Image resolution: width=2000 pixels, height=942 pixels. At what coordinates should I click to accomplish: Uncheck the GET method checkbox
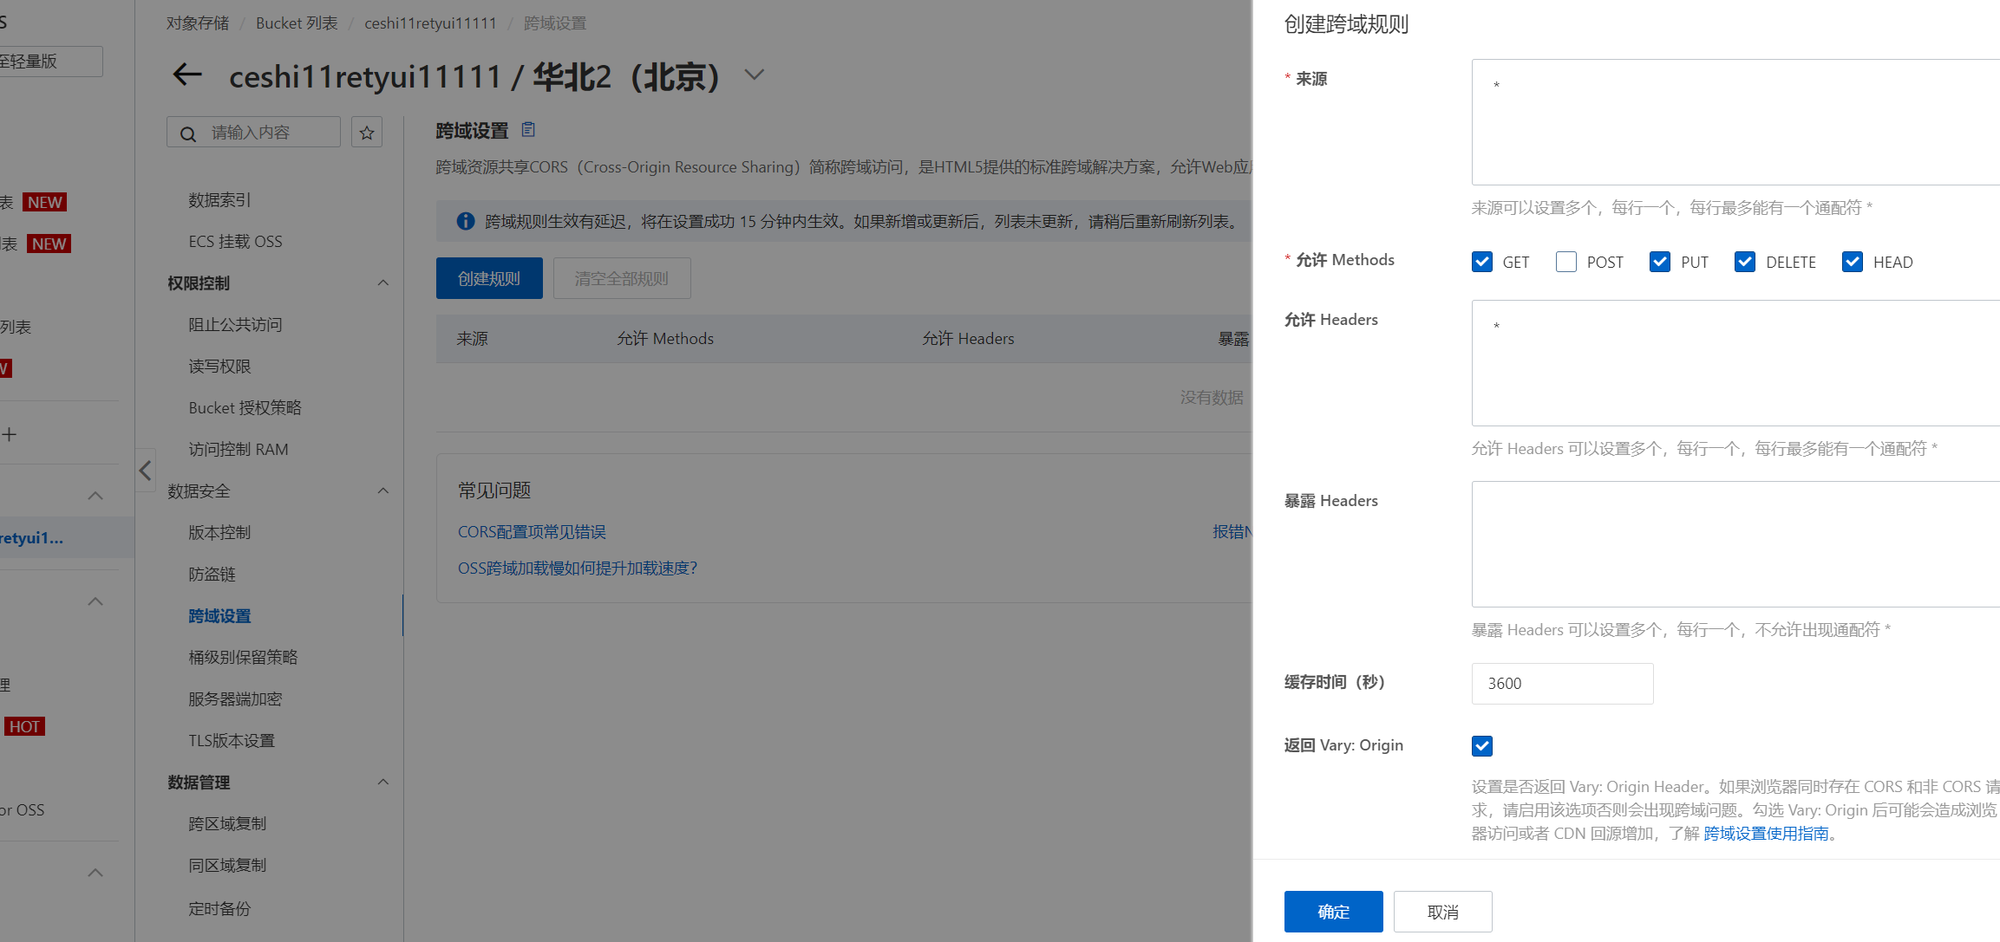pos(1482,262)
